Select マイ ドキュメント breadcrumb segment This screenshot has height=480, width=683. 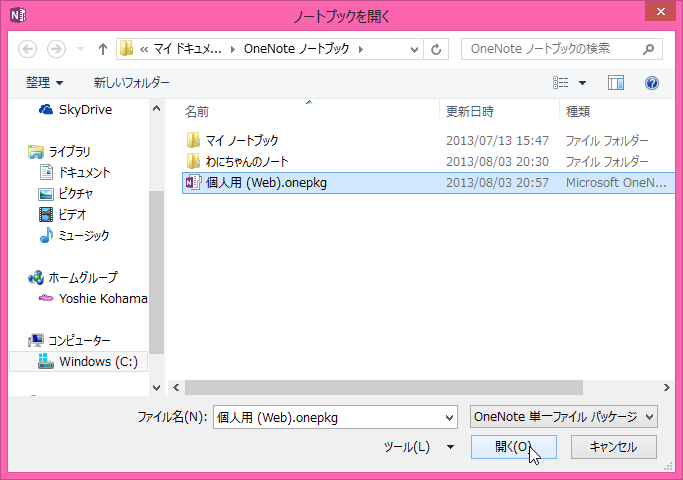coord(187,49)
